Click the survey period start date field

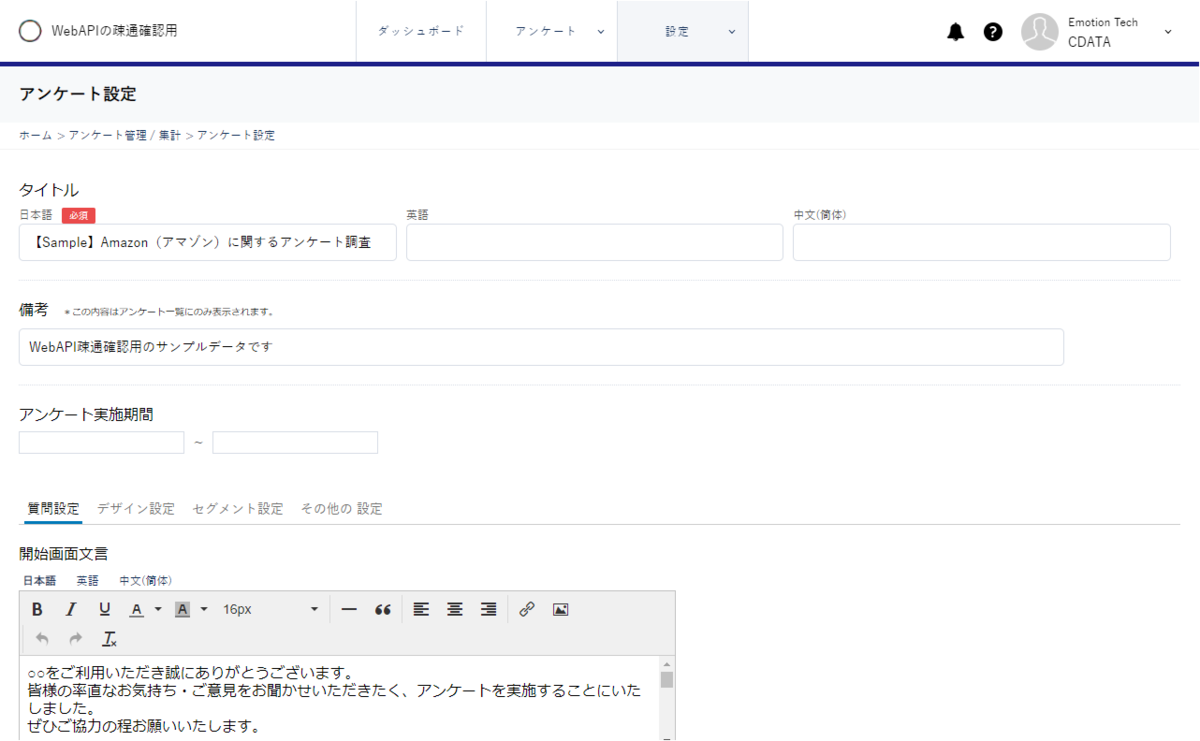(102, 442)
